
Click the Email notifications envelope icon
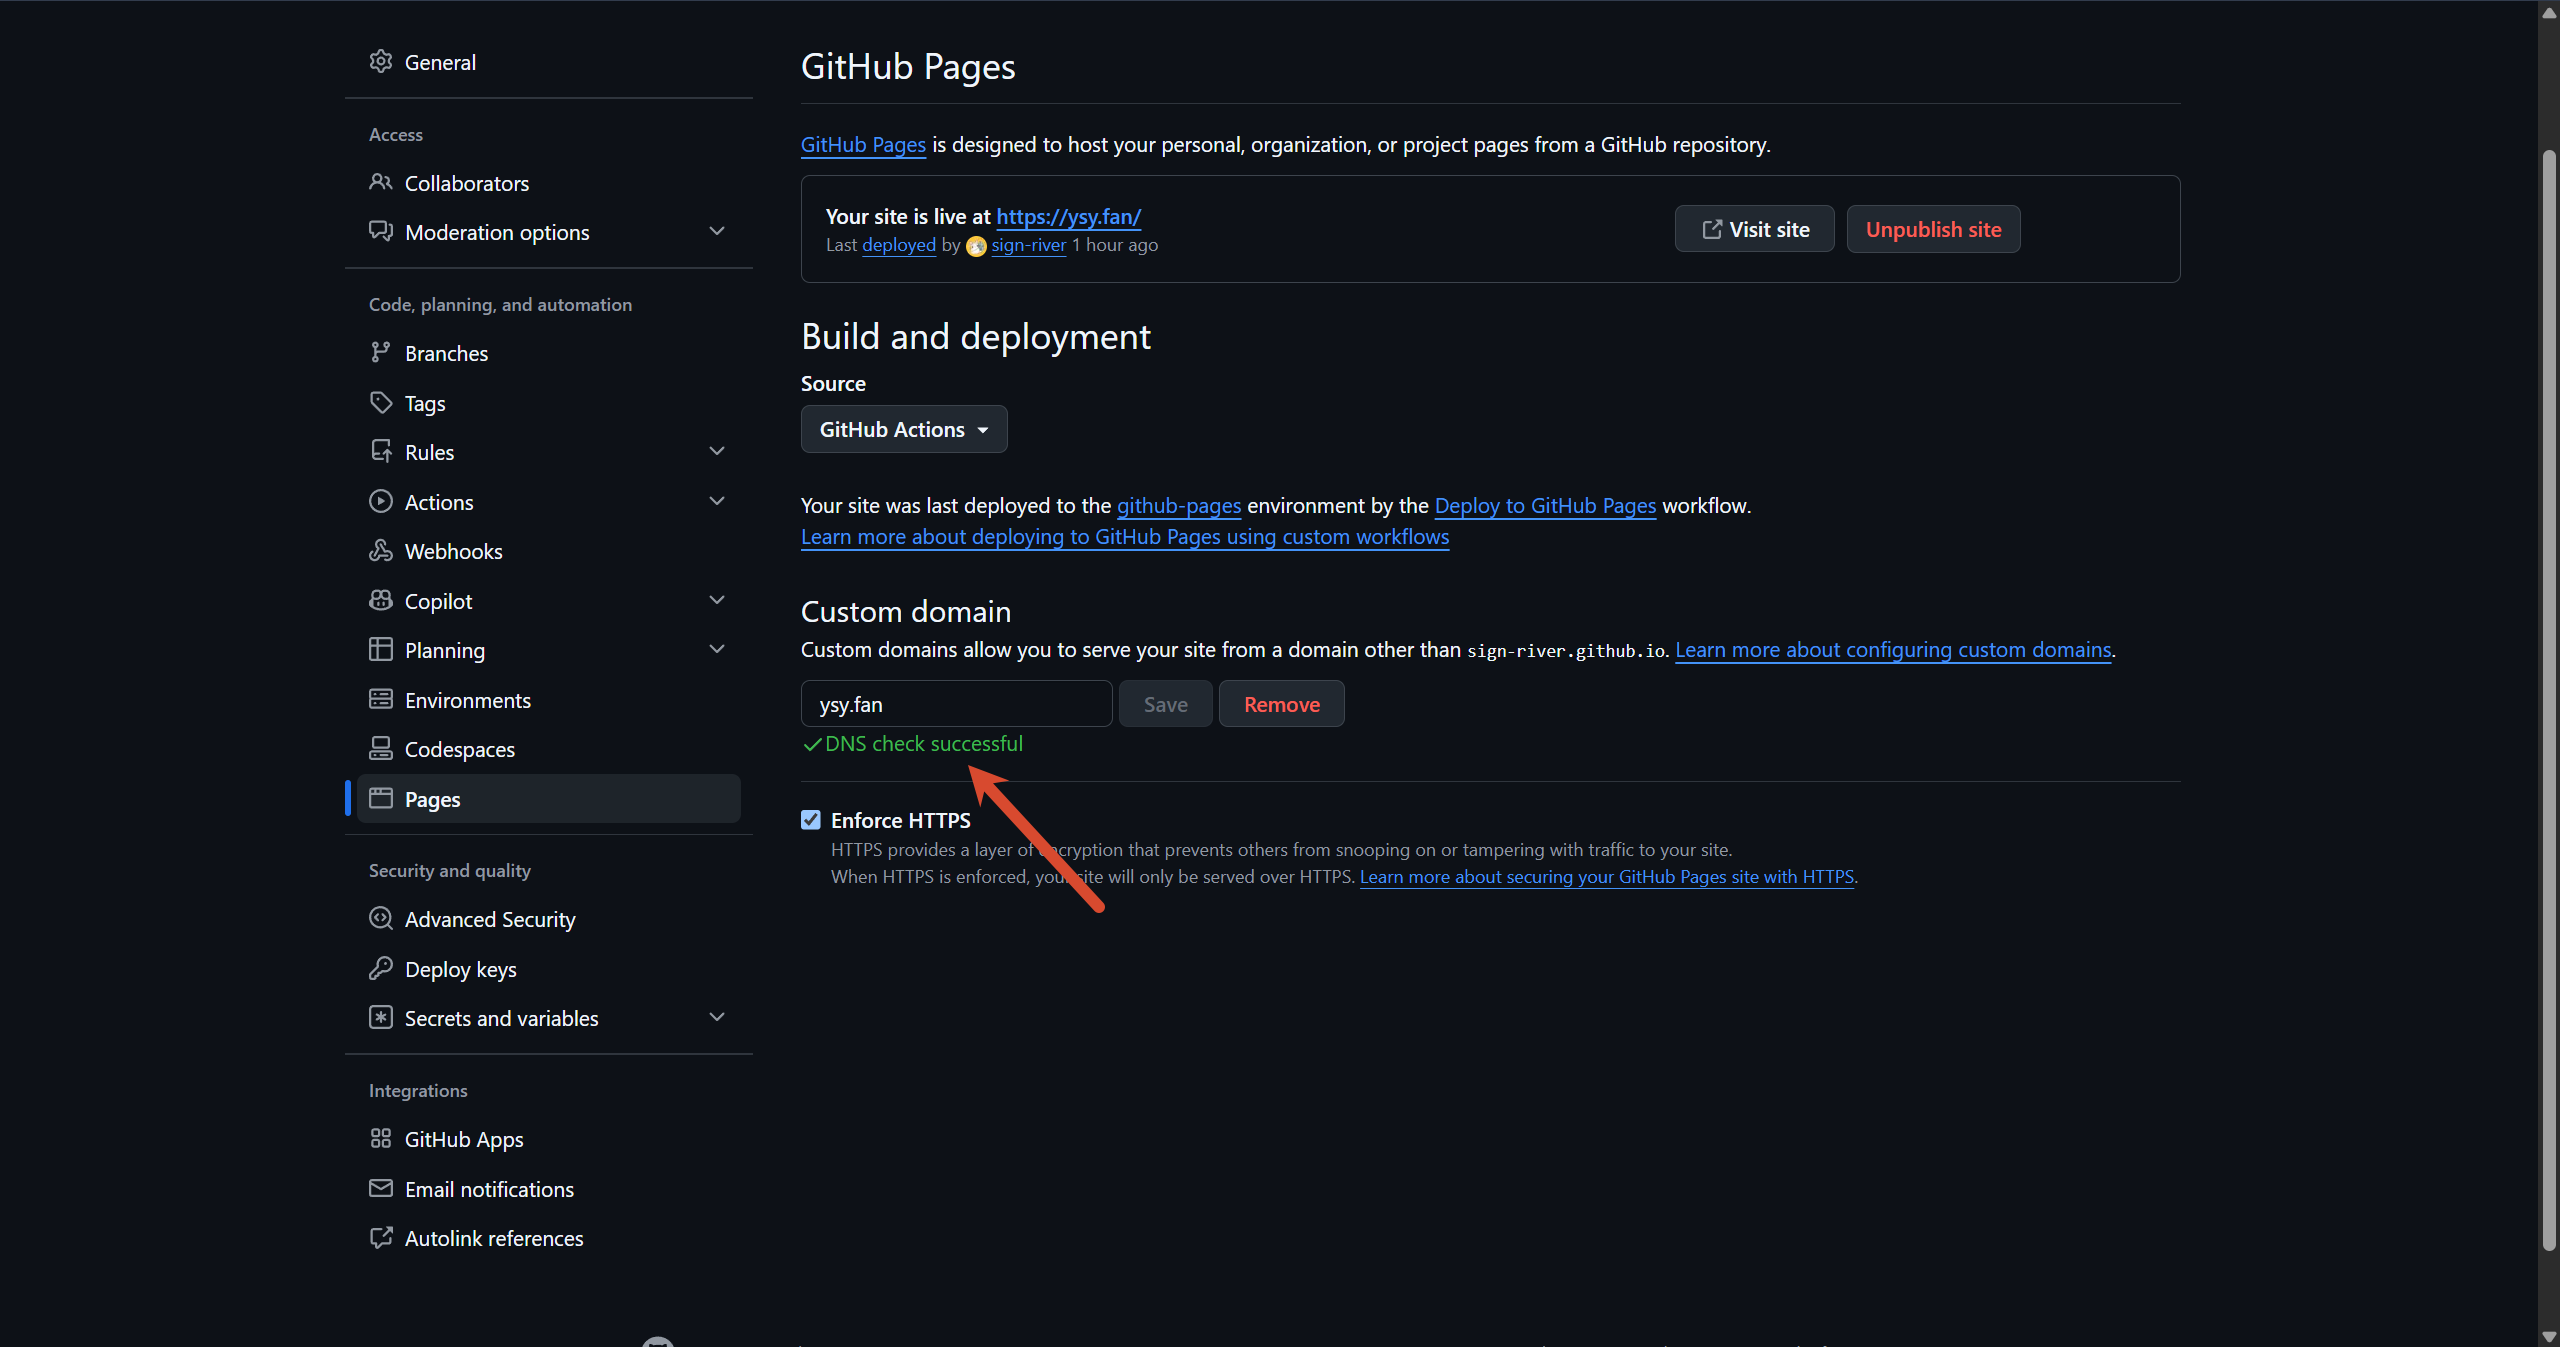coord(380,1189)
